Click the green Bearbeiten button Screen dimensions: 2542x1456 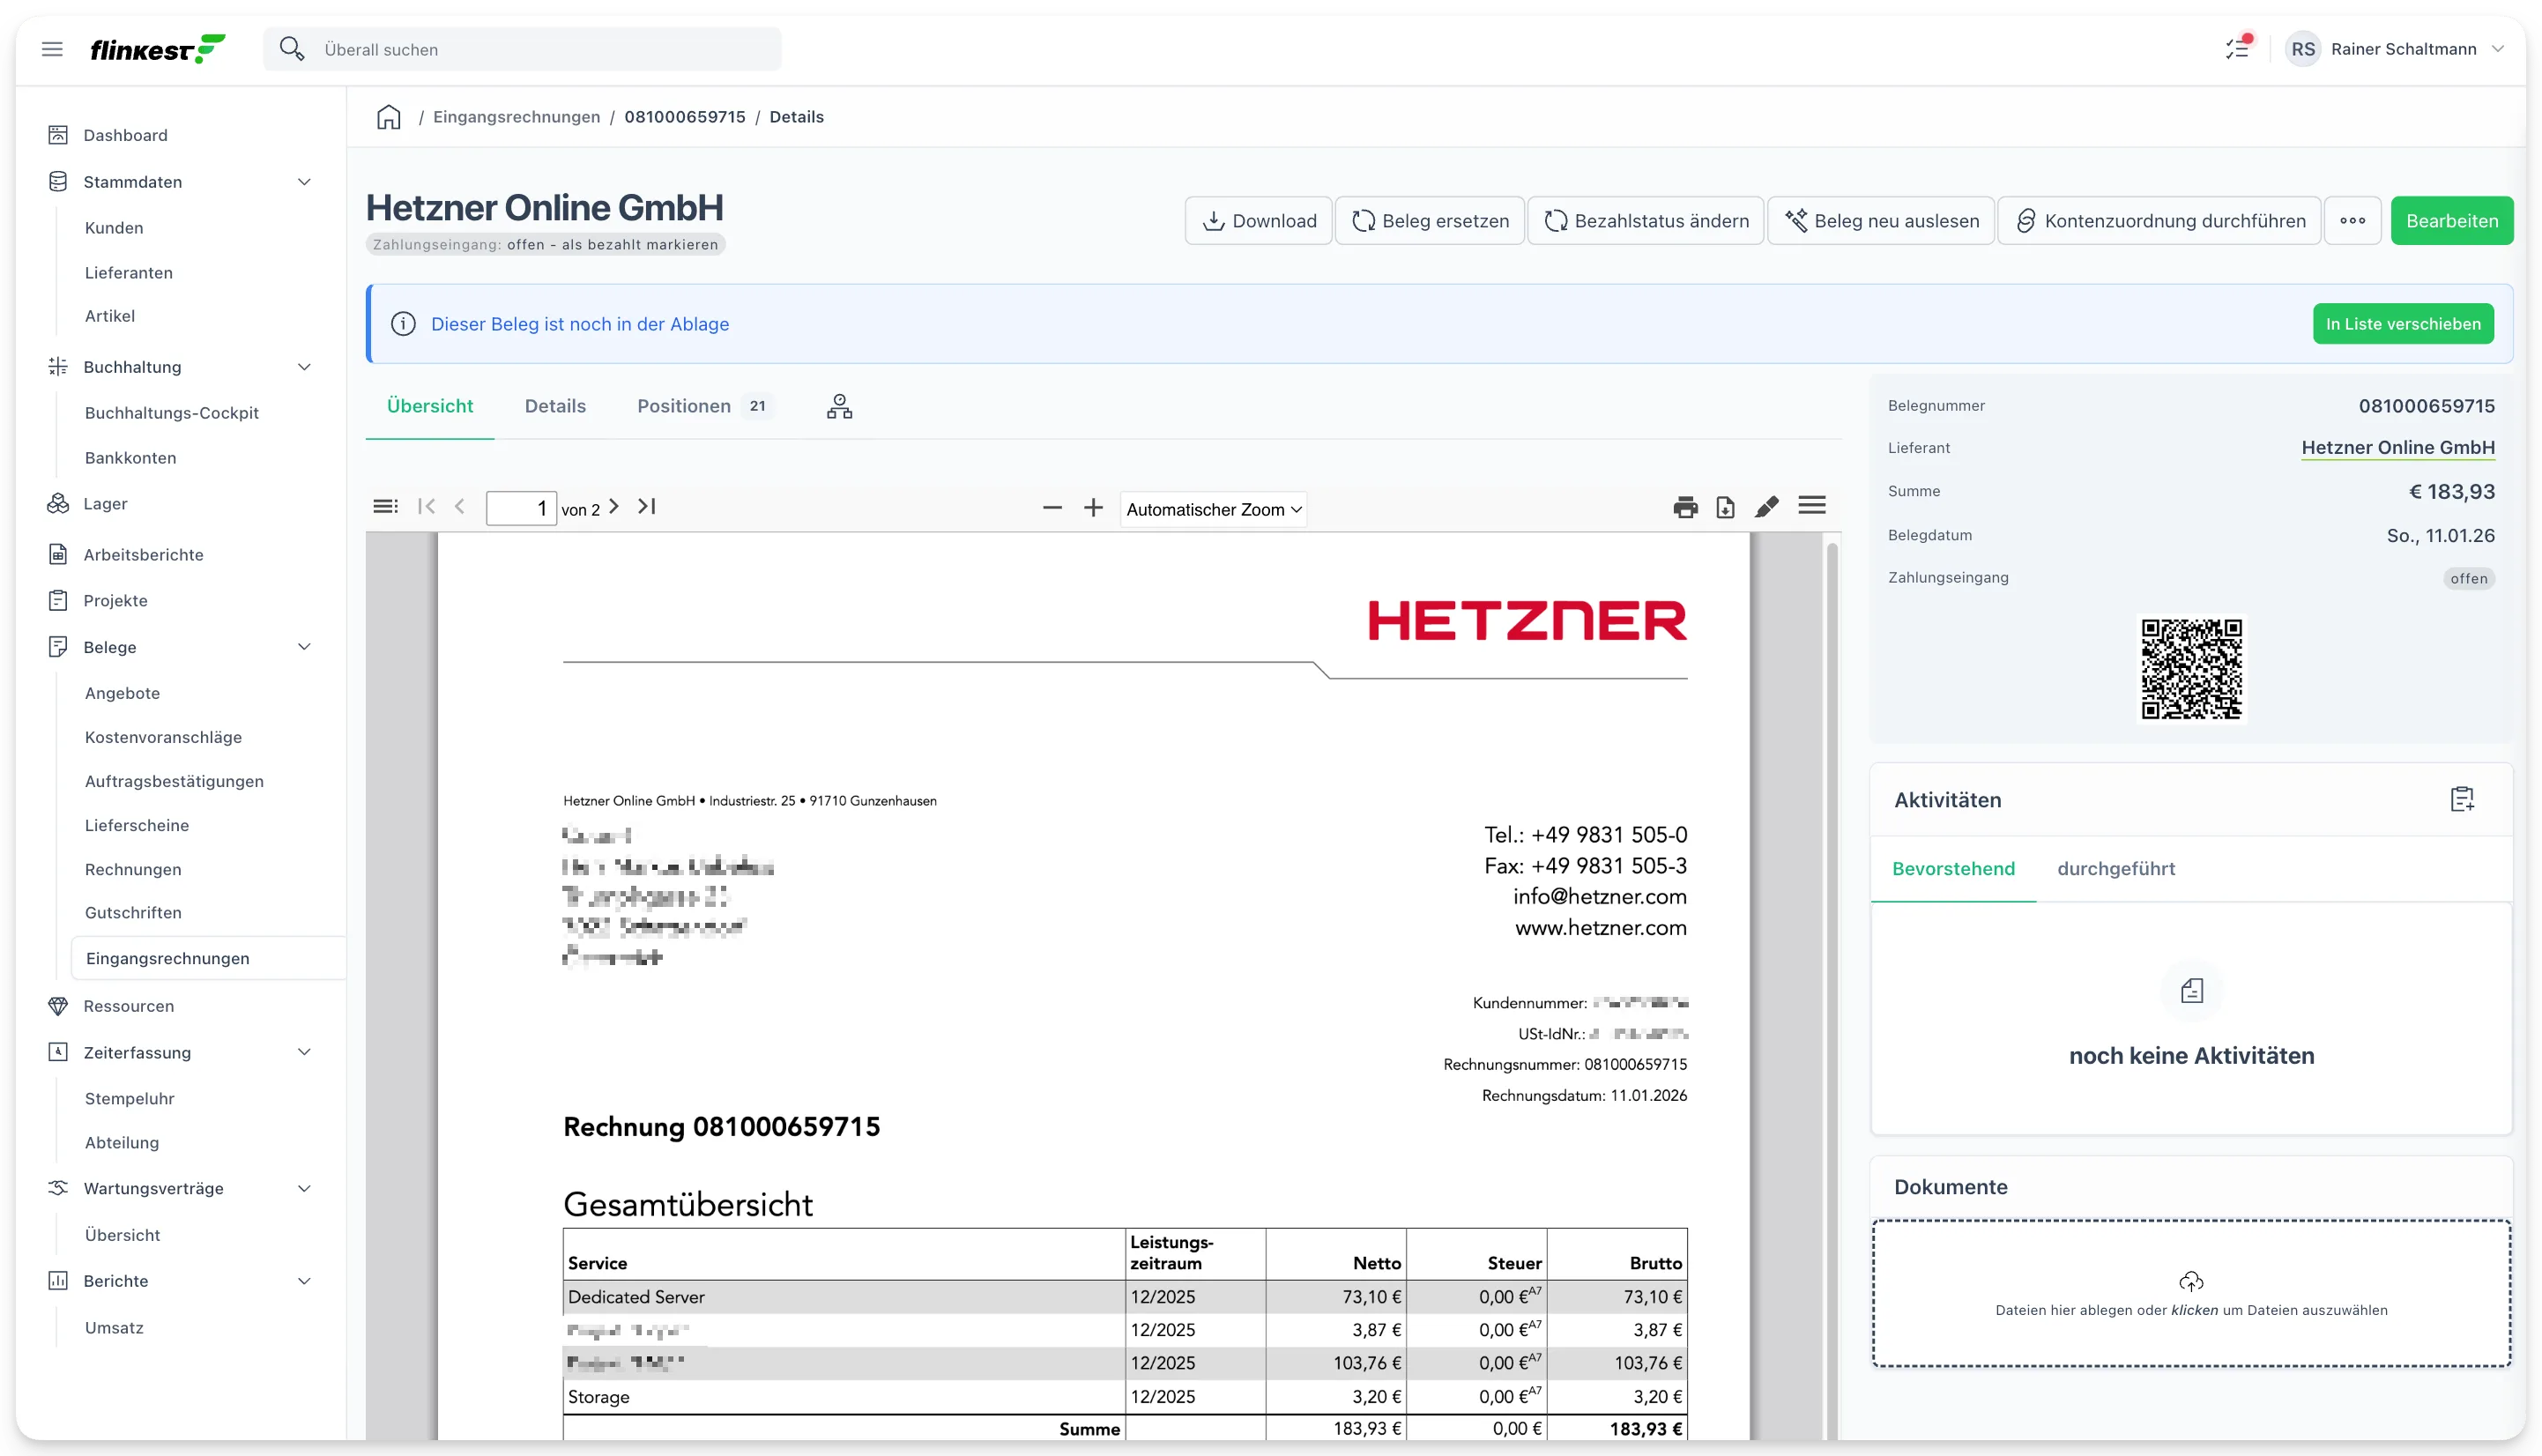click(2451, 221)
